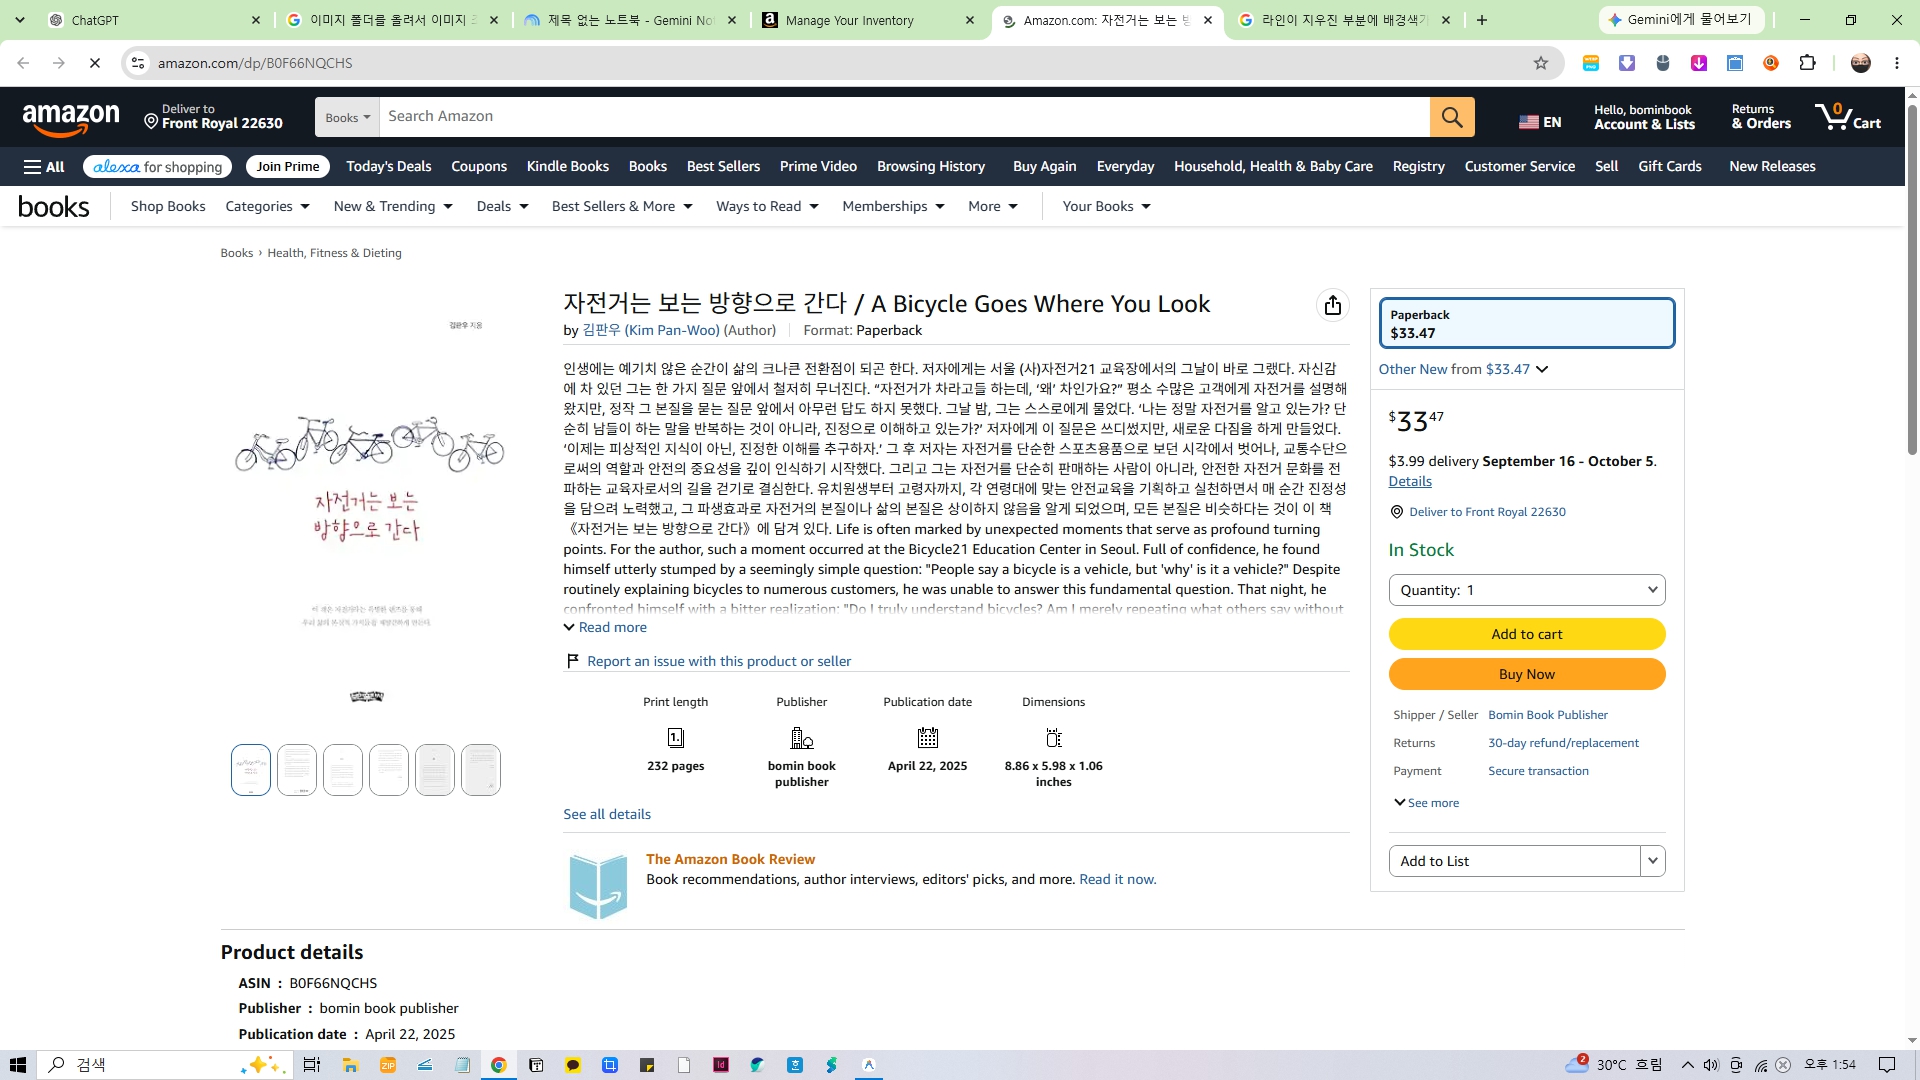Select the last book page thumbnail
Viewport: 1920px width, 1080px height.
coord(481,770)
